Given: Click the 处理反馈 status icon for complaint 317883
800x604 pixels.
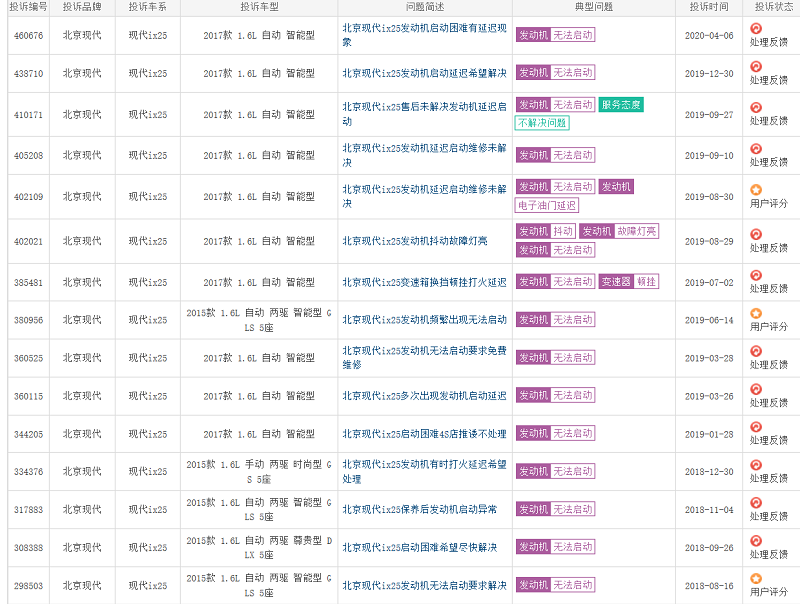Looking at the screenshot, I should coord(756,502).
